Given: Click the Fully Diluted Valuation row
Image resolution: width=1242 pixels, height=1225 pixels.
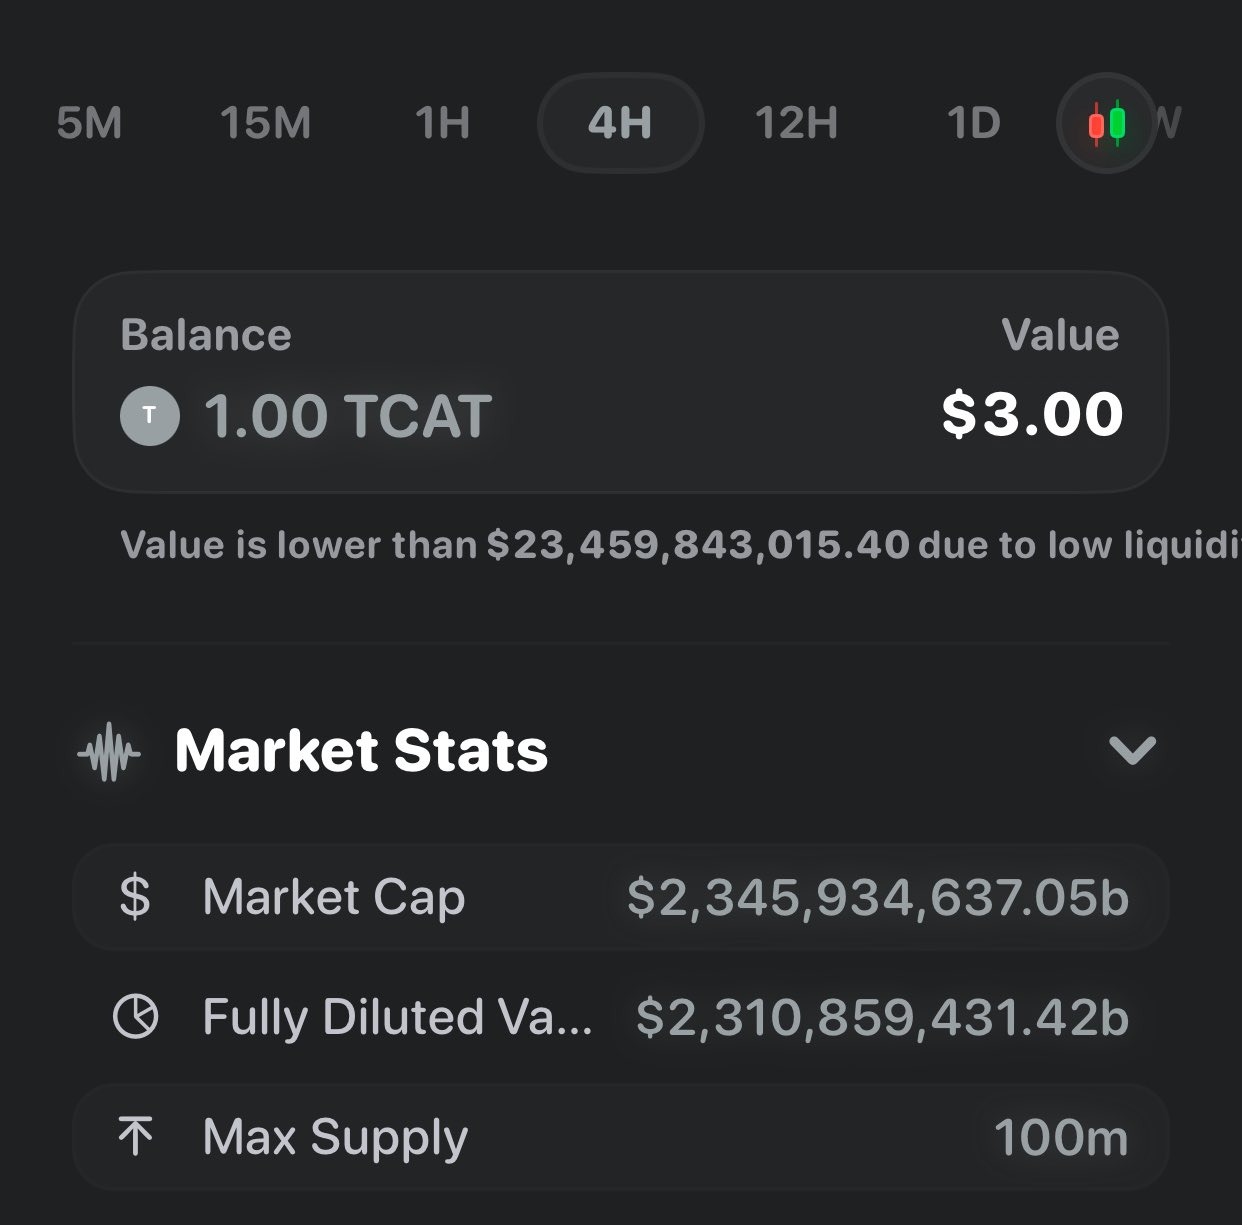Looking at the screenshot, I should click(x=620, y=1017).
